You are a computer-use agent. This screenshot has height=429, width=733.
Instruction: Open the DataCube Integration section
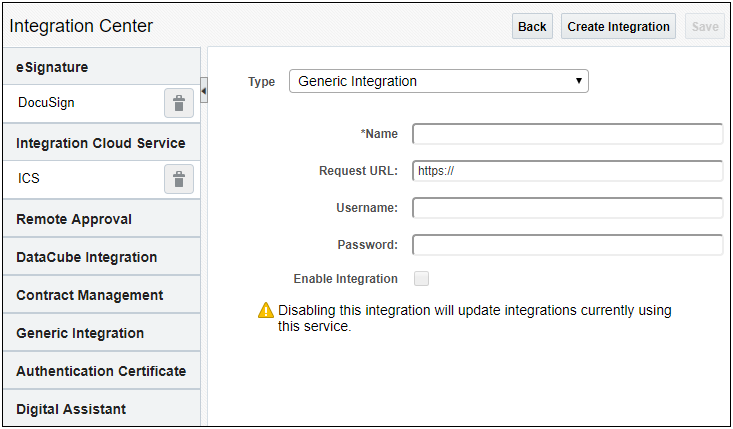tap(102, 257)
